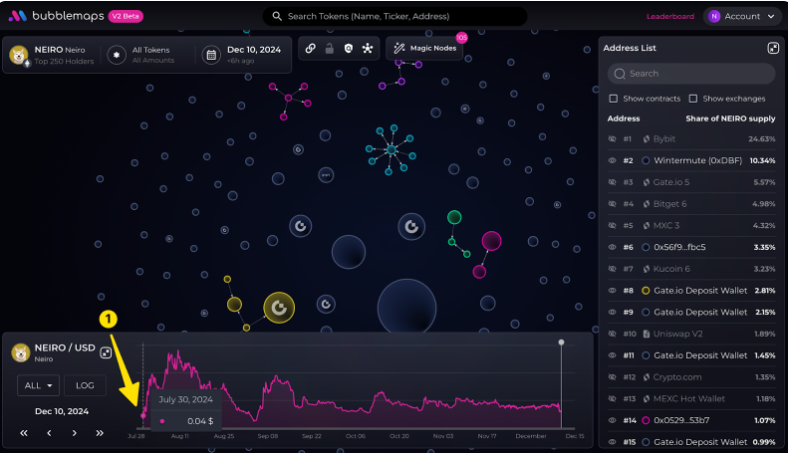The height and width of the screenshot is (453, 788).
Task: Click the cluster nodes icon in the toolbar
Action: 367,48
